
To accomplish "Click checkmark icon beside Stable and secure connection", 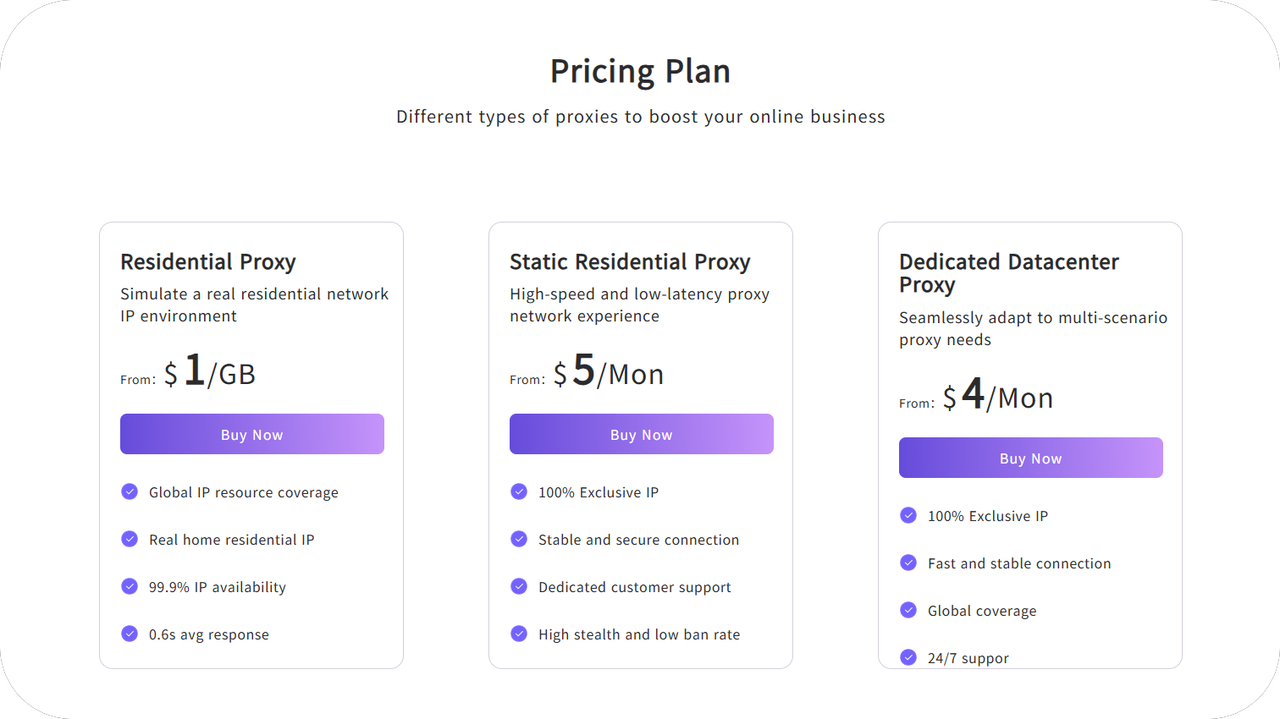I will pos(519,539).
